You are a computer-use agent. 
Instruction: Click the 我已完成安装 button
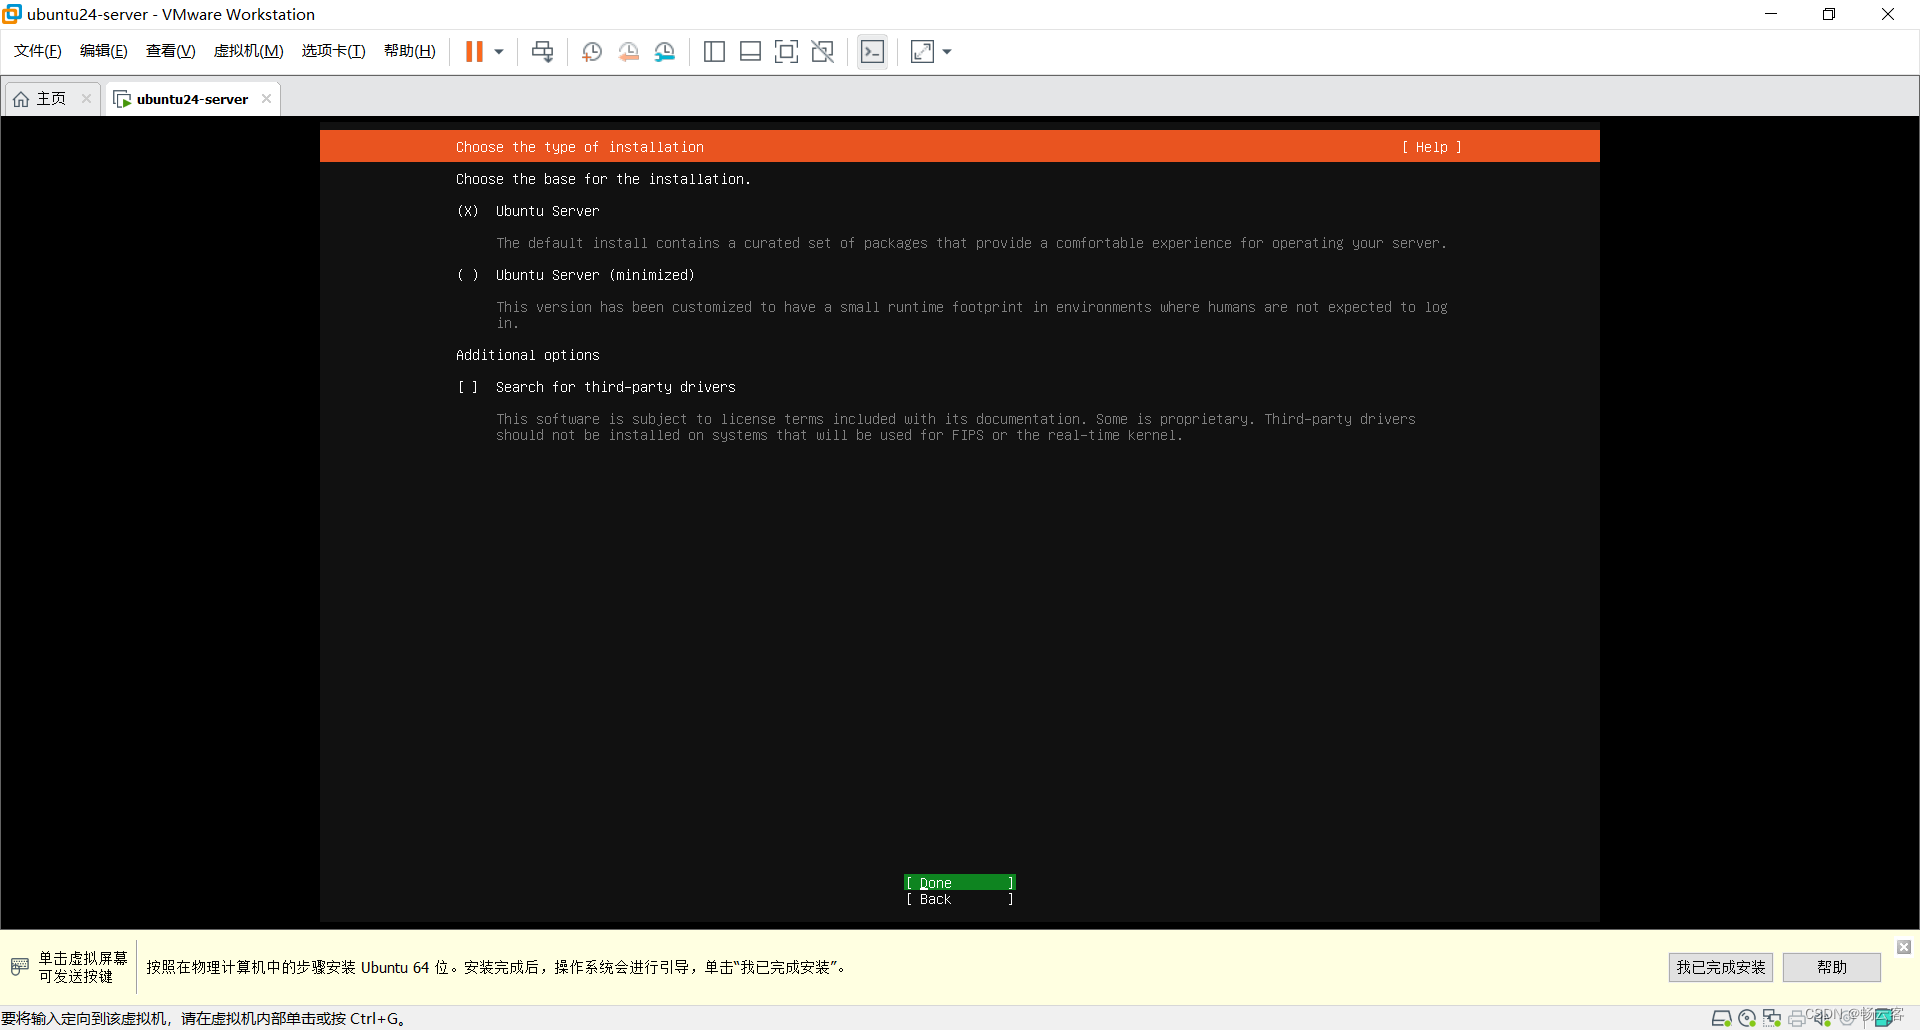1721,967
